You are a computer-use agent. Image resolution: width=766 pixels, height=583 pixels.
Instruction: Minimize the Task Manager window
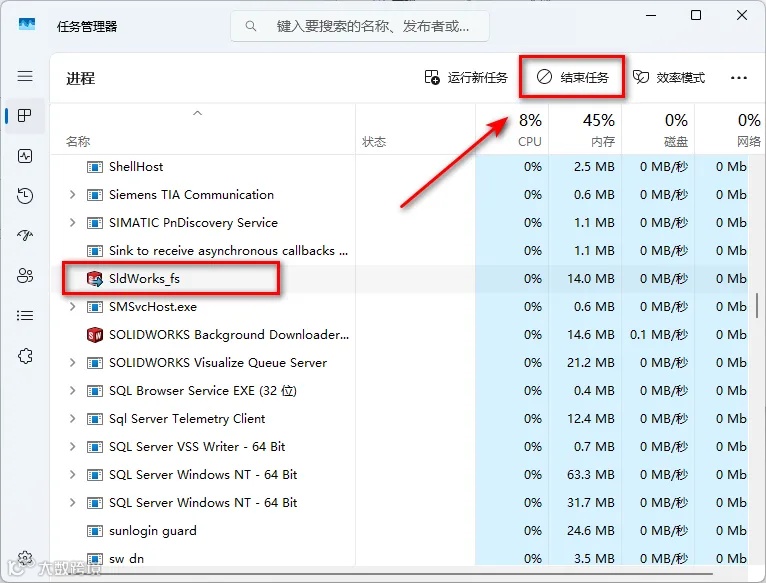651,15
